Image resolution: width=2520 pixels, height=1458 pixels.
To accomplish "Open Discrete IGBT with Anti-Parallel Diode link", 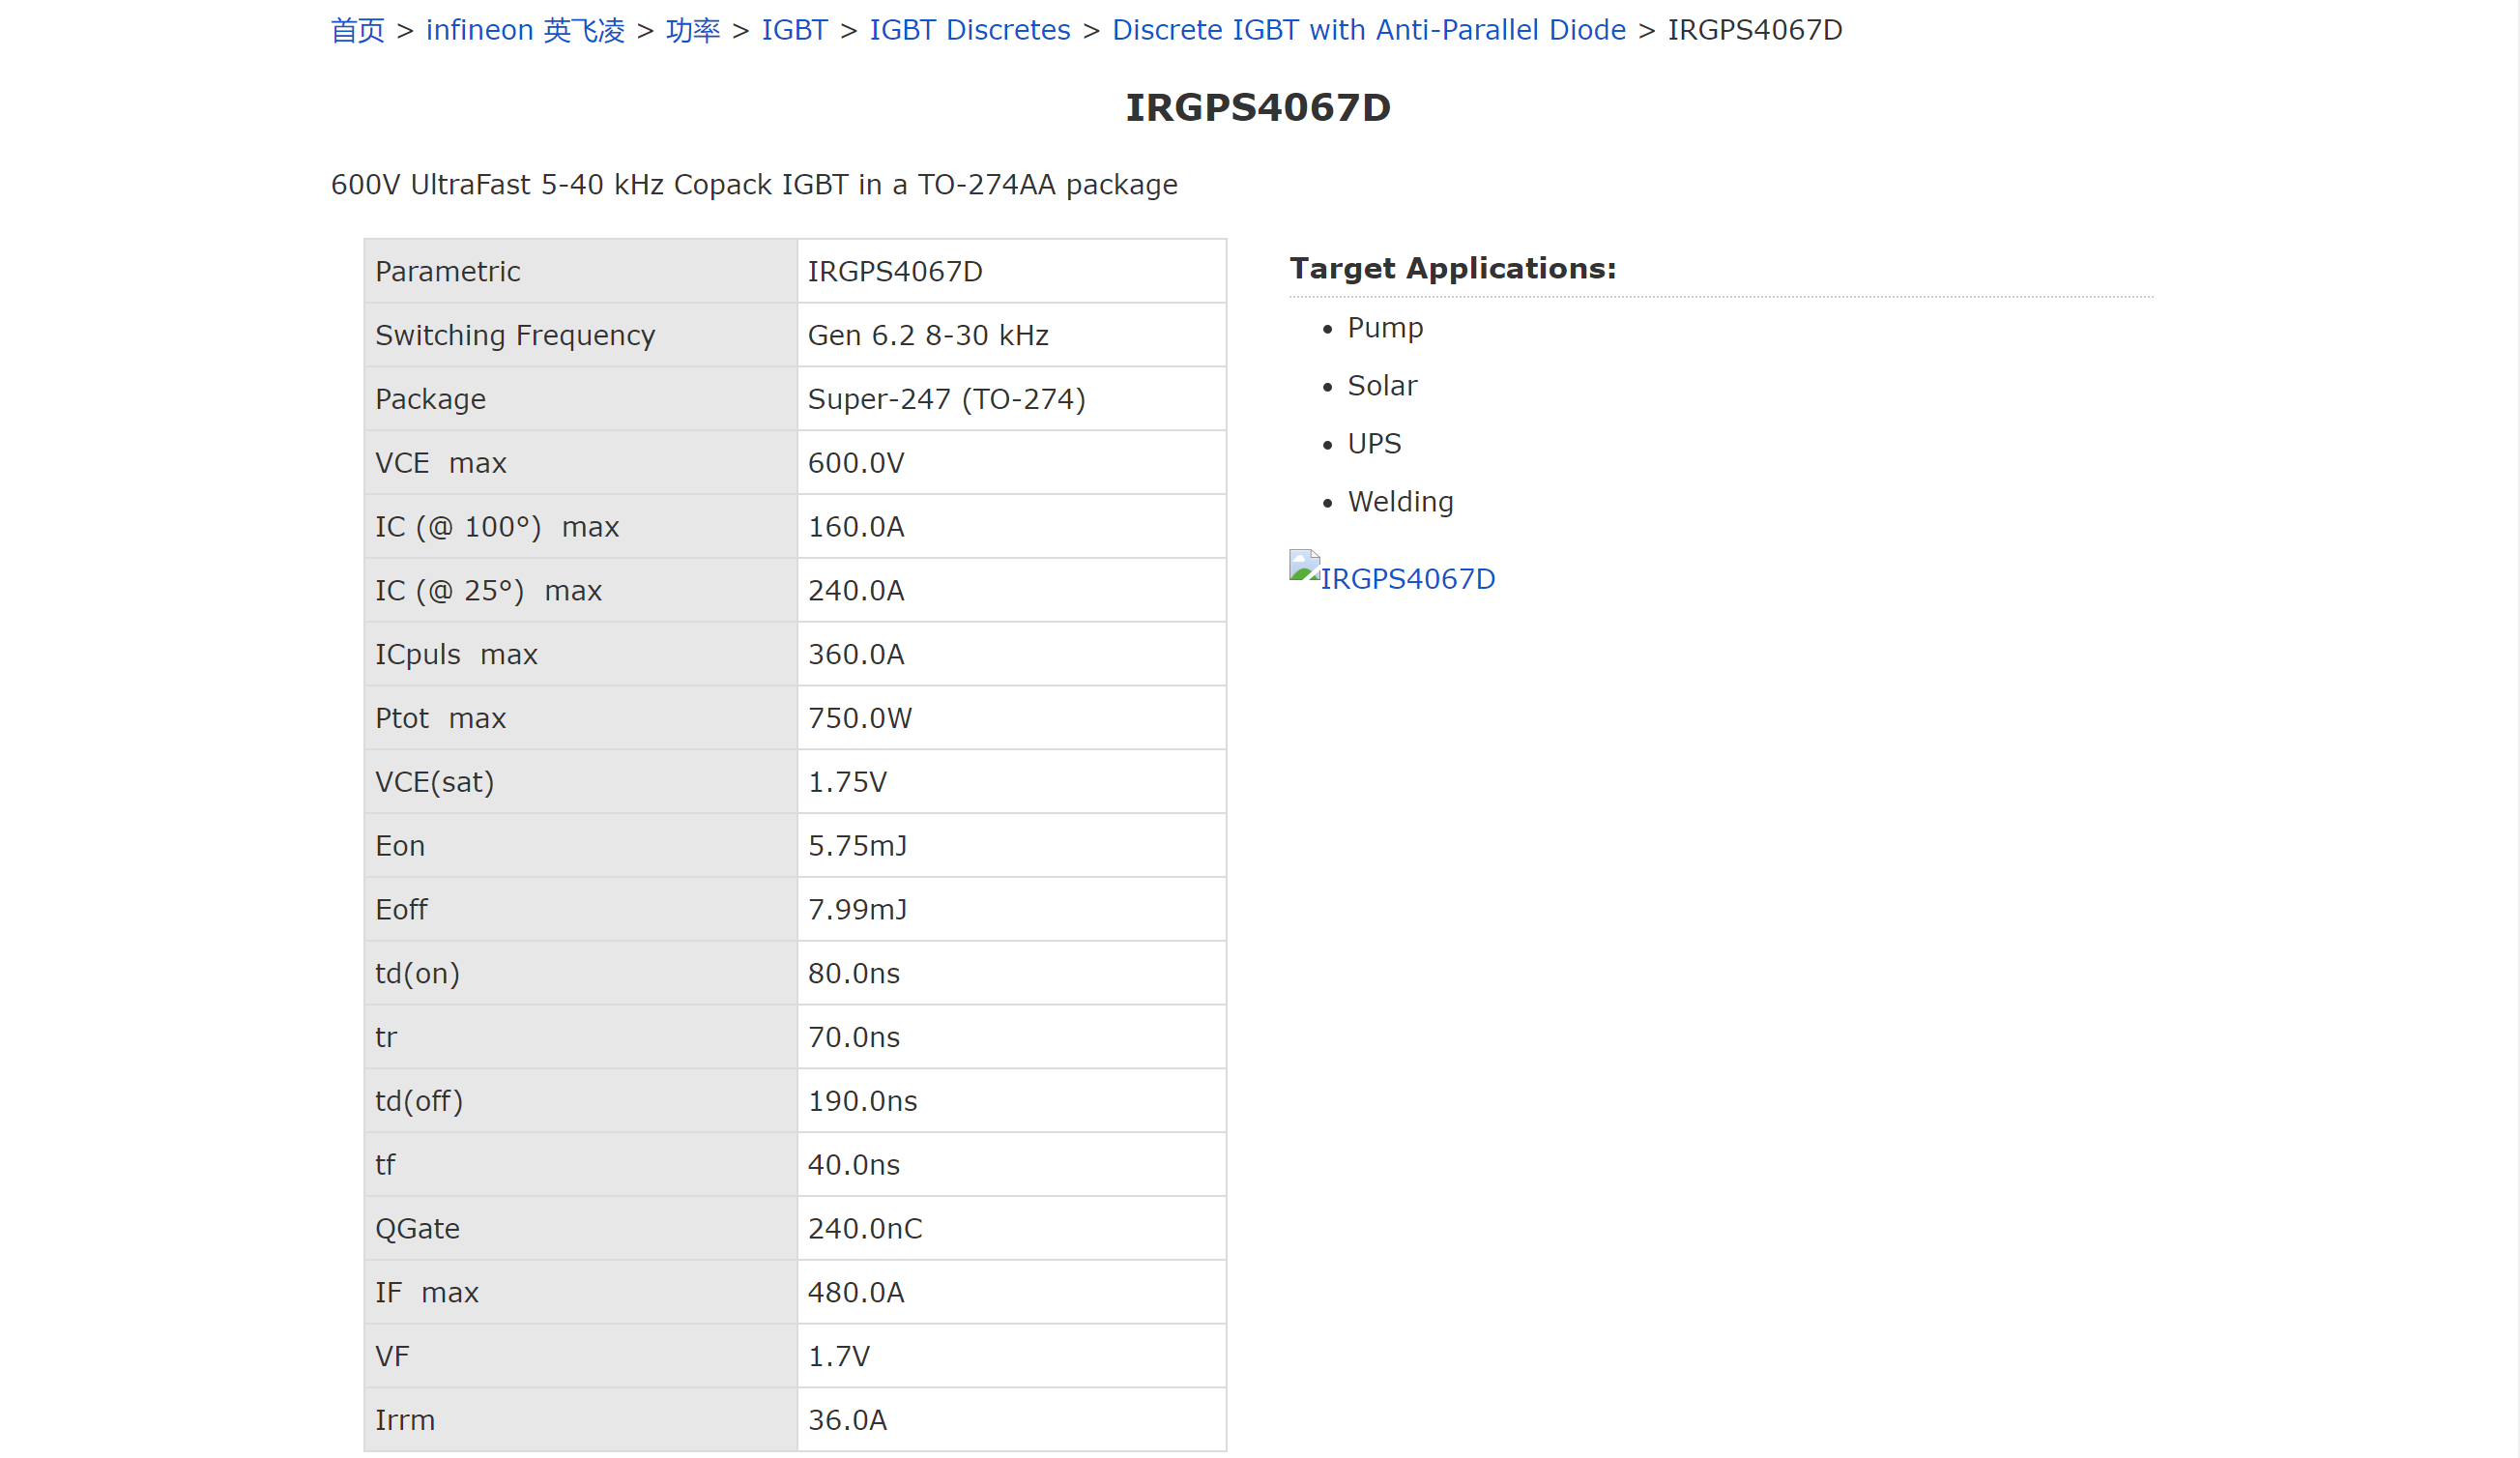I will pos(1369,30).
